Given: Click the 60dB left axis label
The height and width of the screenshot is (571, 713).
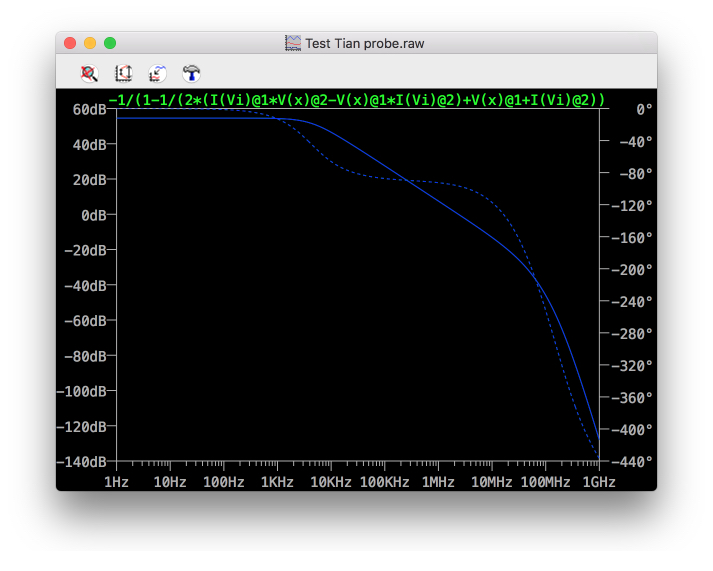Looking at the screenshot, I should pyautogui.click(x=89, y=110).
